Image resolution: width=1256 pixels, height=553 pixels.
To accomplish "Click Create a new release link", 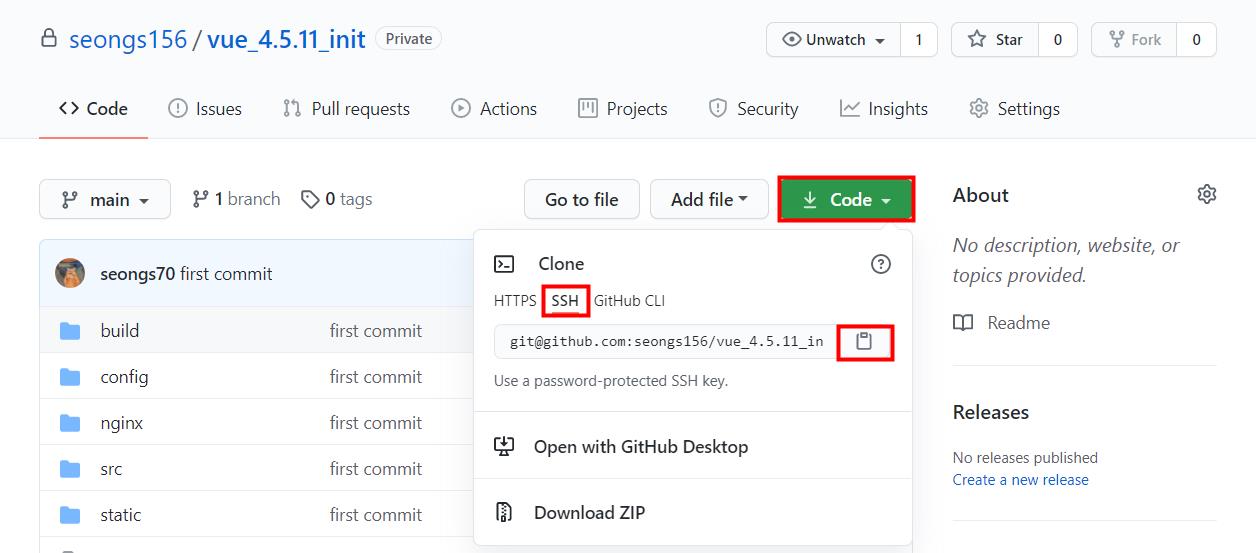I will (x=1021, y=480).
